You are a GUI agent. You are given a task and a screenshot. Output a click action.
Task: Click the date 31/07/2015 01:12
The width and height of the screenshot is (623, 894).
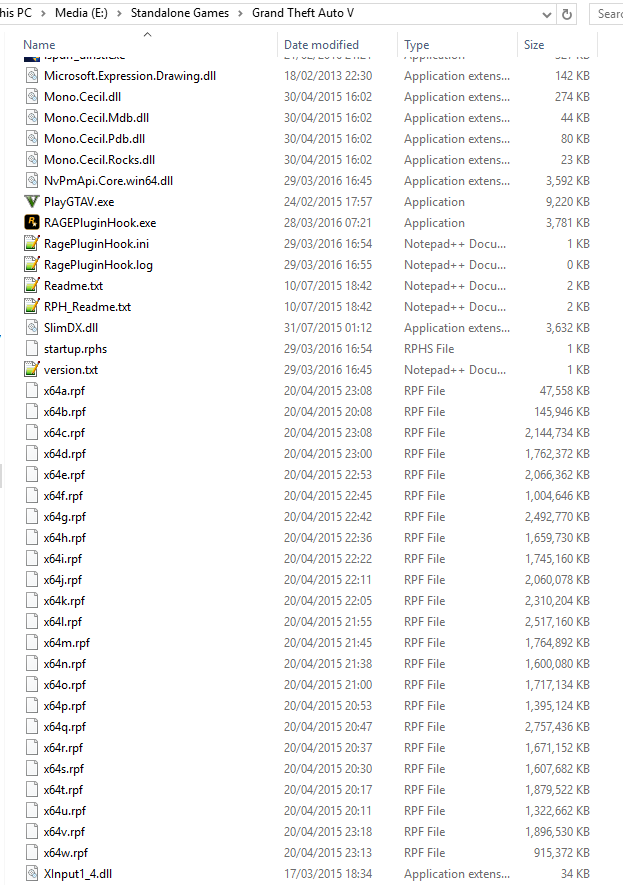coord(328,328)
